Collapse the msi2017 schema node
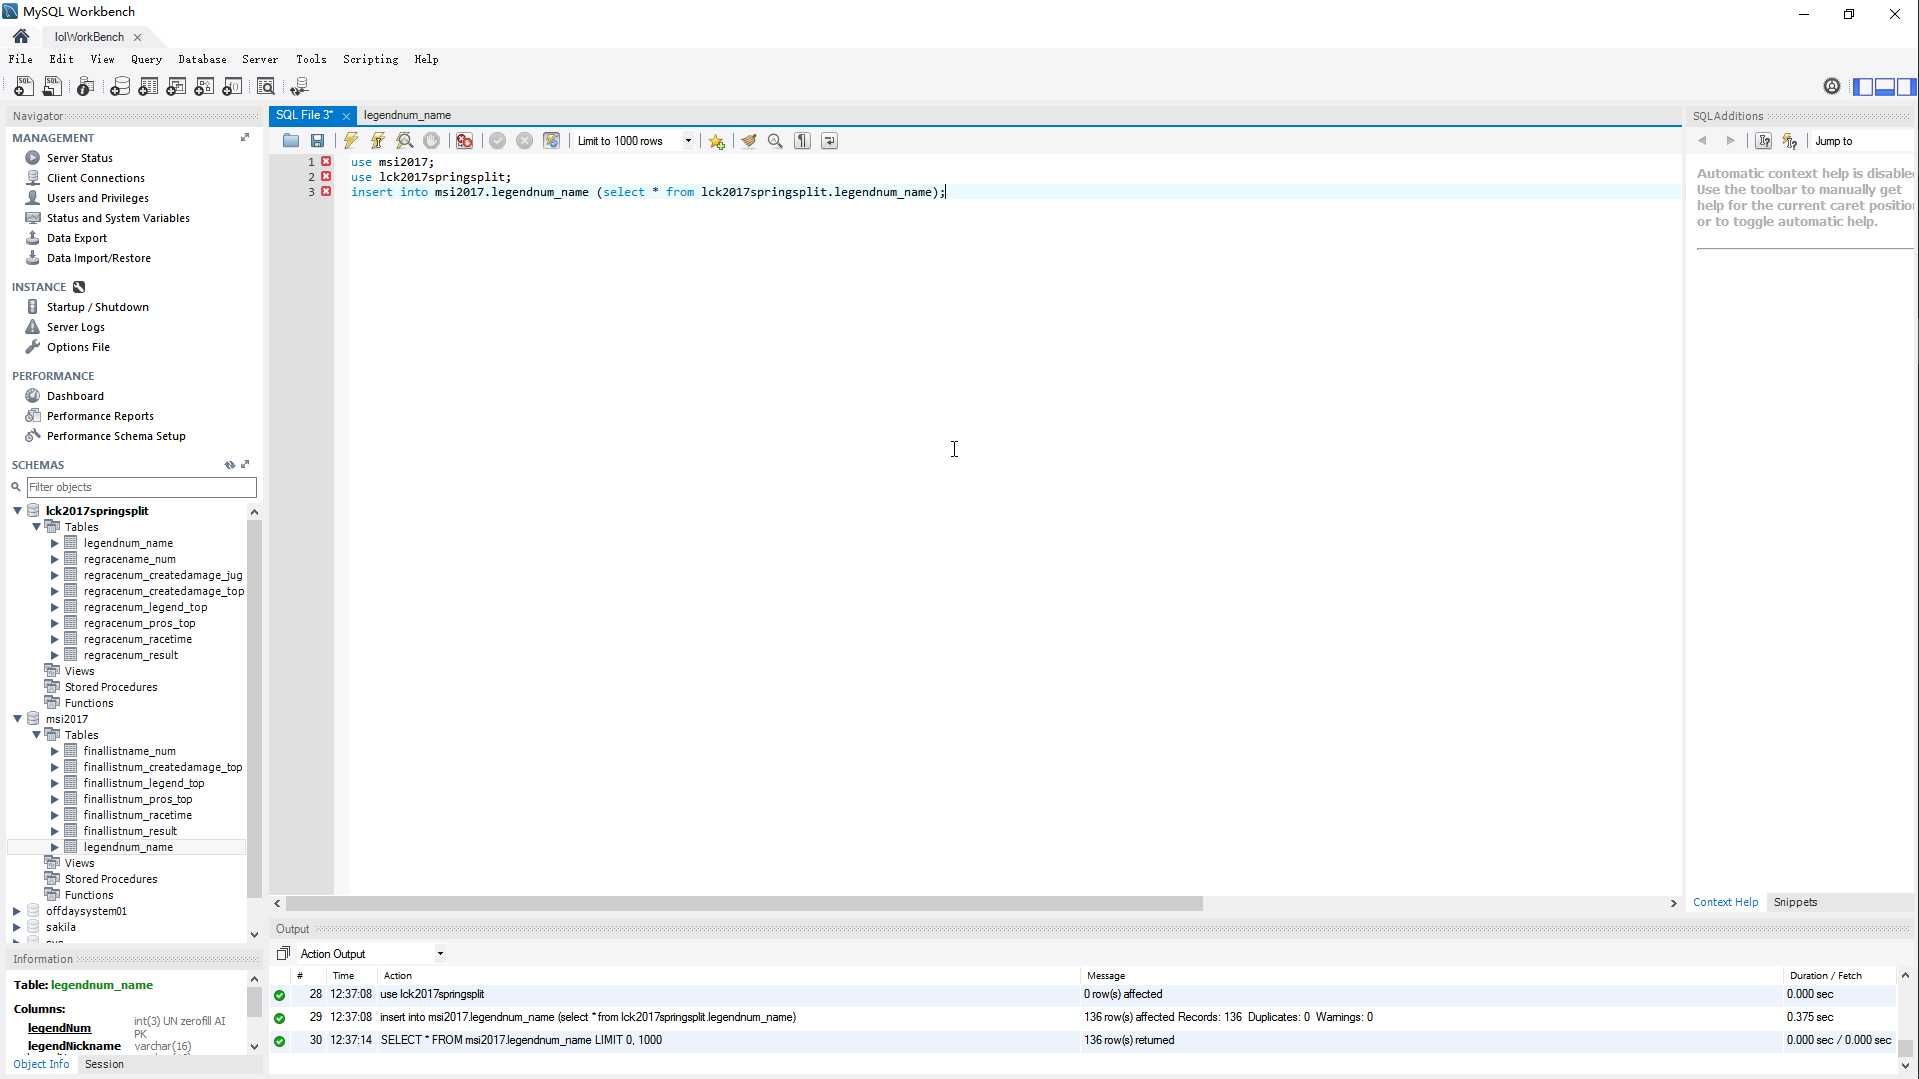 click(17, 719)
